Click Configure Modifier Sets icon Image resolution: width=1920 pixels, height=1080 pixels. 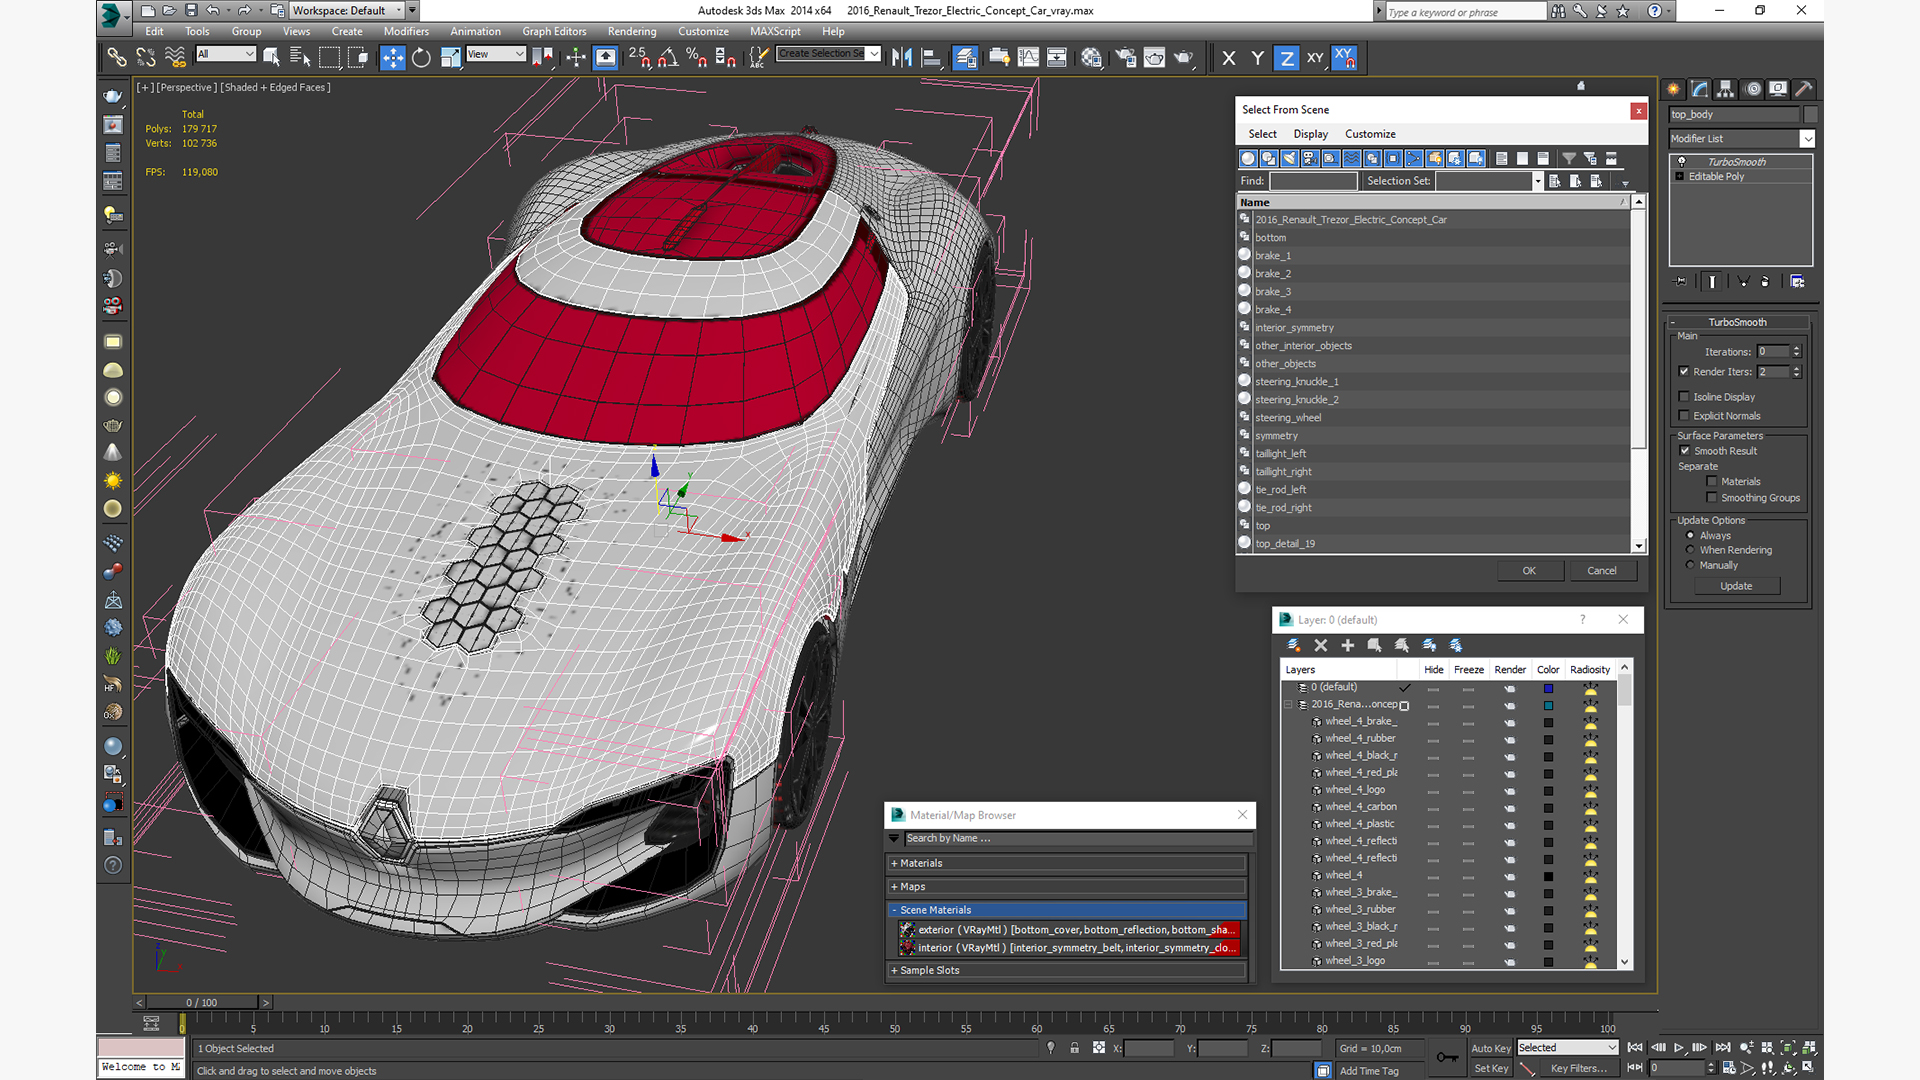click(1797, 282)
